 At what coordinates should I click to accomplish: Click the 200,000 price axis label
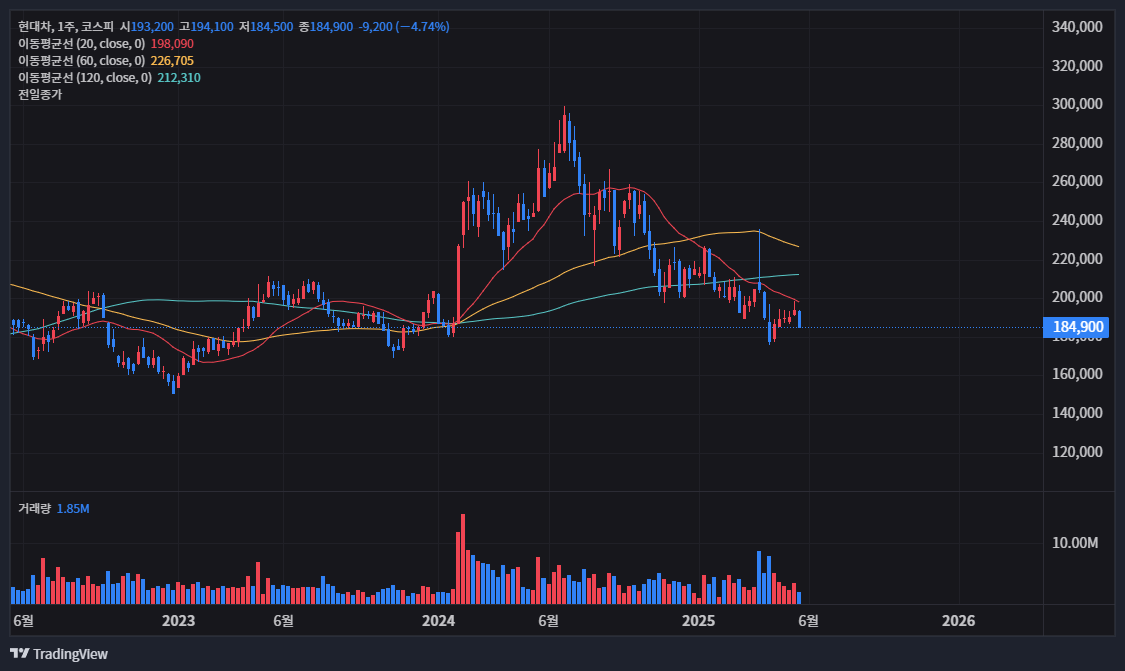[1077, 297]
